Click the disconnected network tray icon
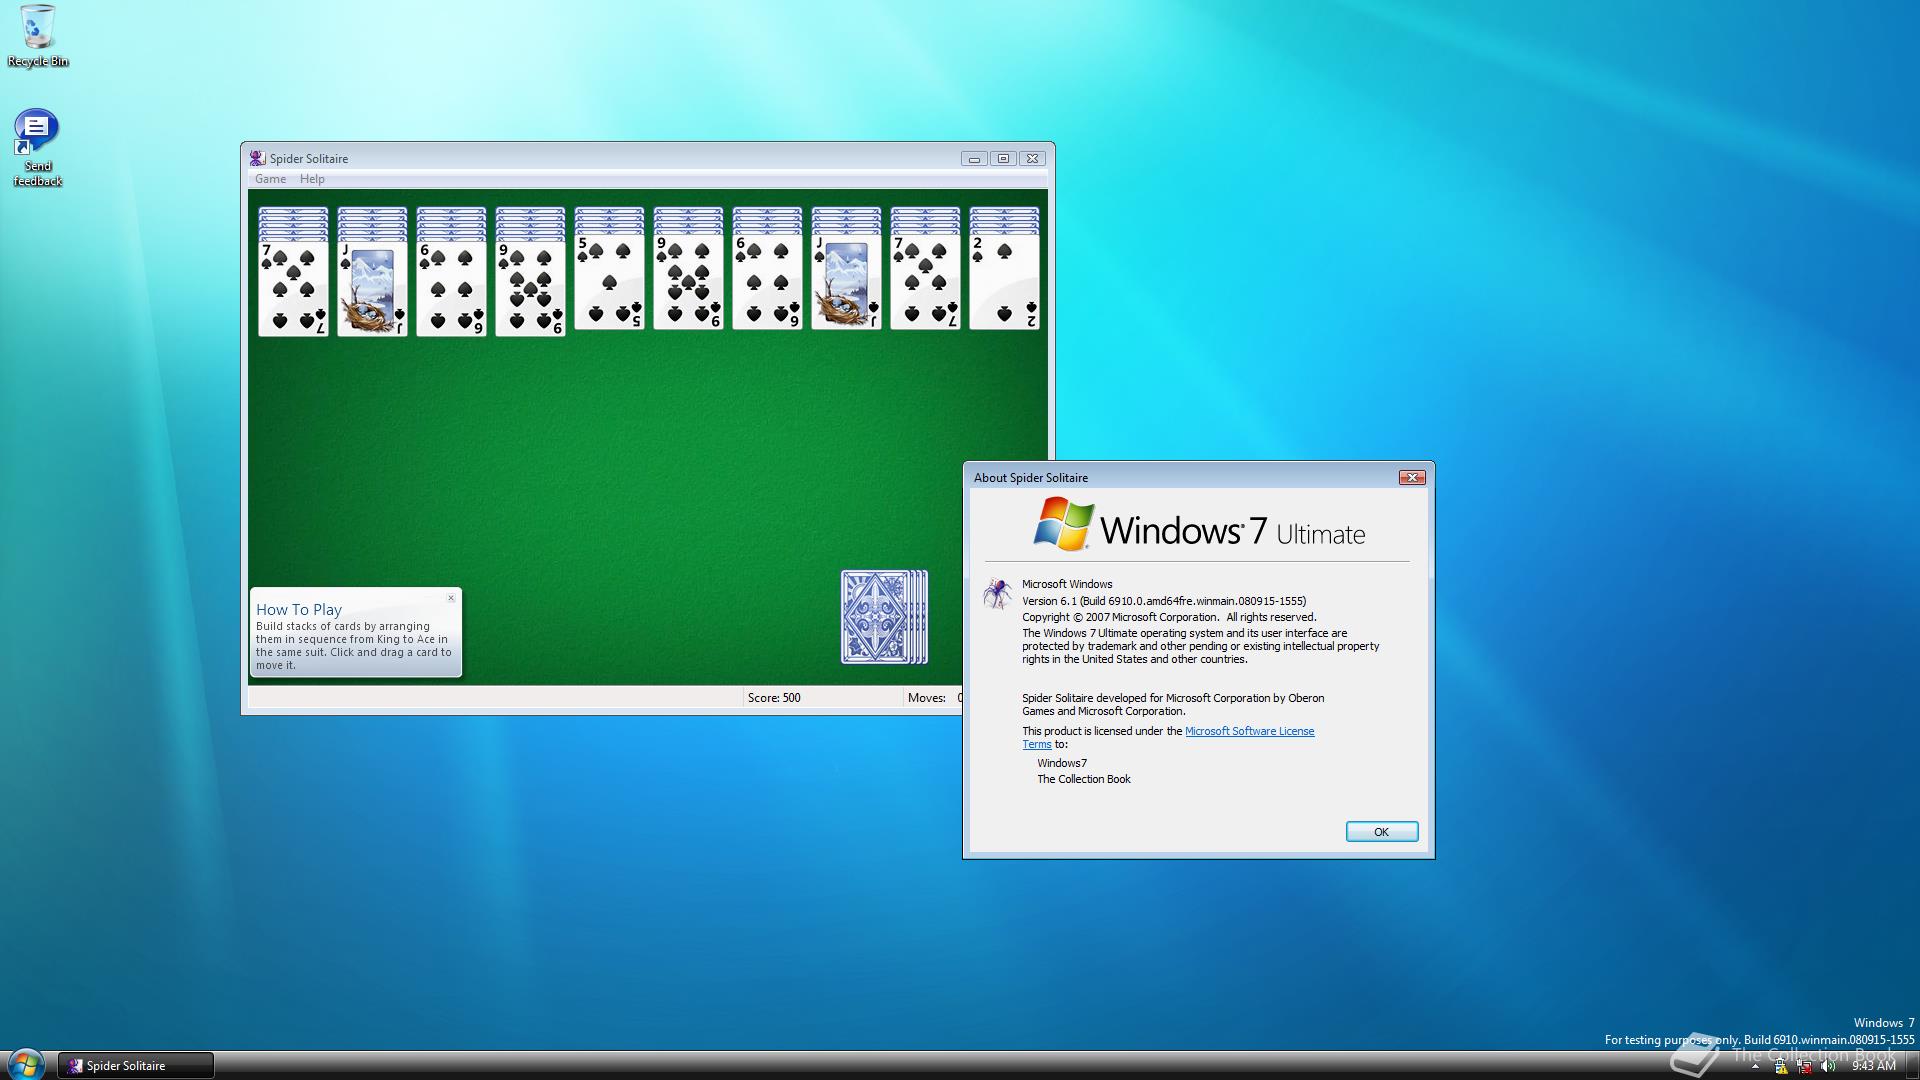This screenshot has width=1920, height=1080. (1804, 1066)
